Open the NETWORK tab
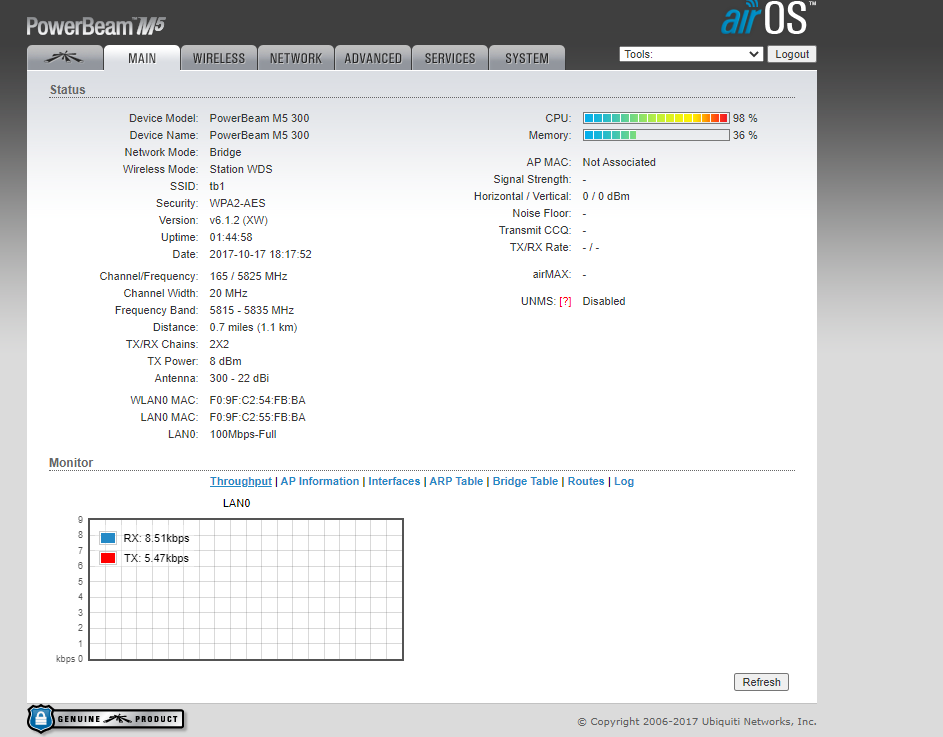 coord(296,58)
